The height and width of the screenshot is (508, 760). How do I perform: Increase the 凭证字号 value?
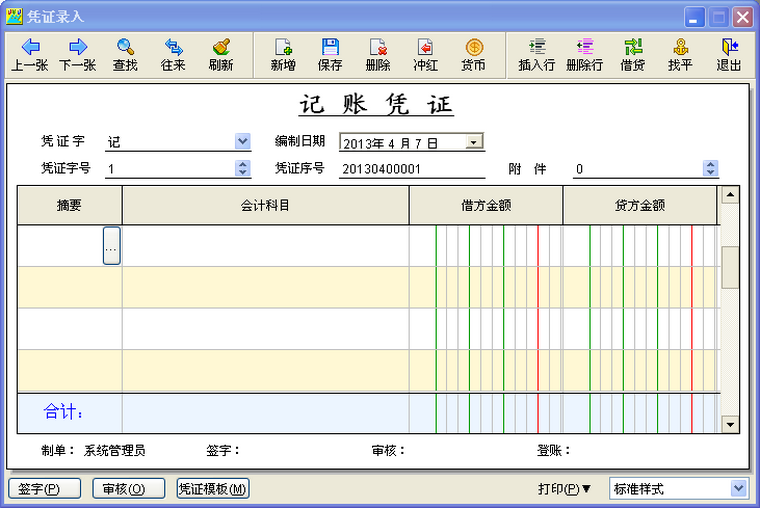click(243, 164)
